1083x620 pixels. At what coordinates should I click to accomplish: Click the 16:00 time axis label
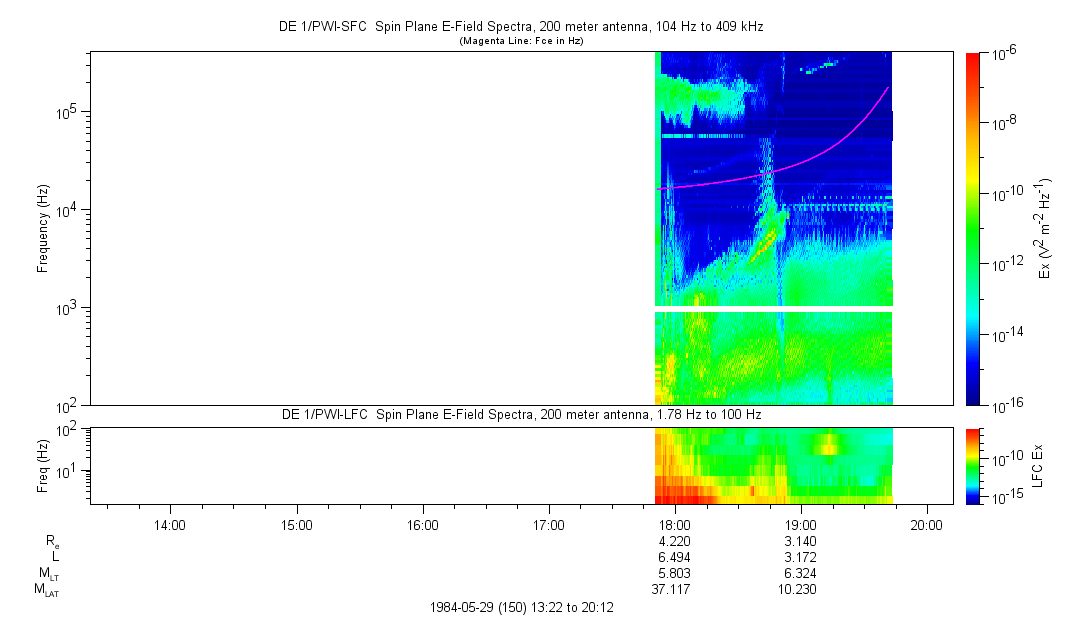click(x=423, y=523)
